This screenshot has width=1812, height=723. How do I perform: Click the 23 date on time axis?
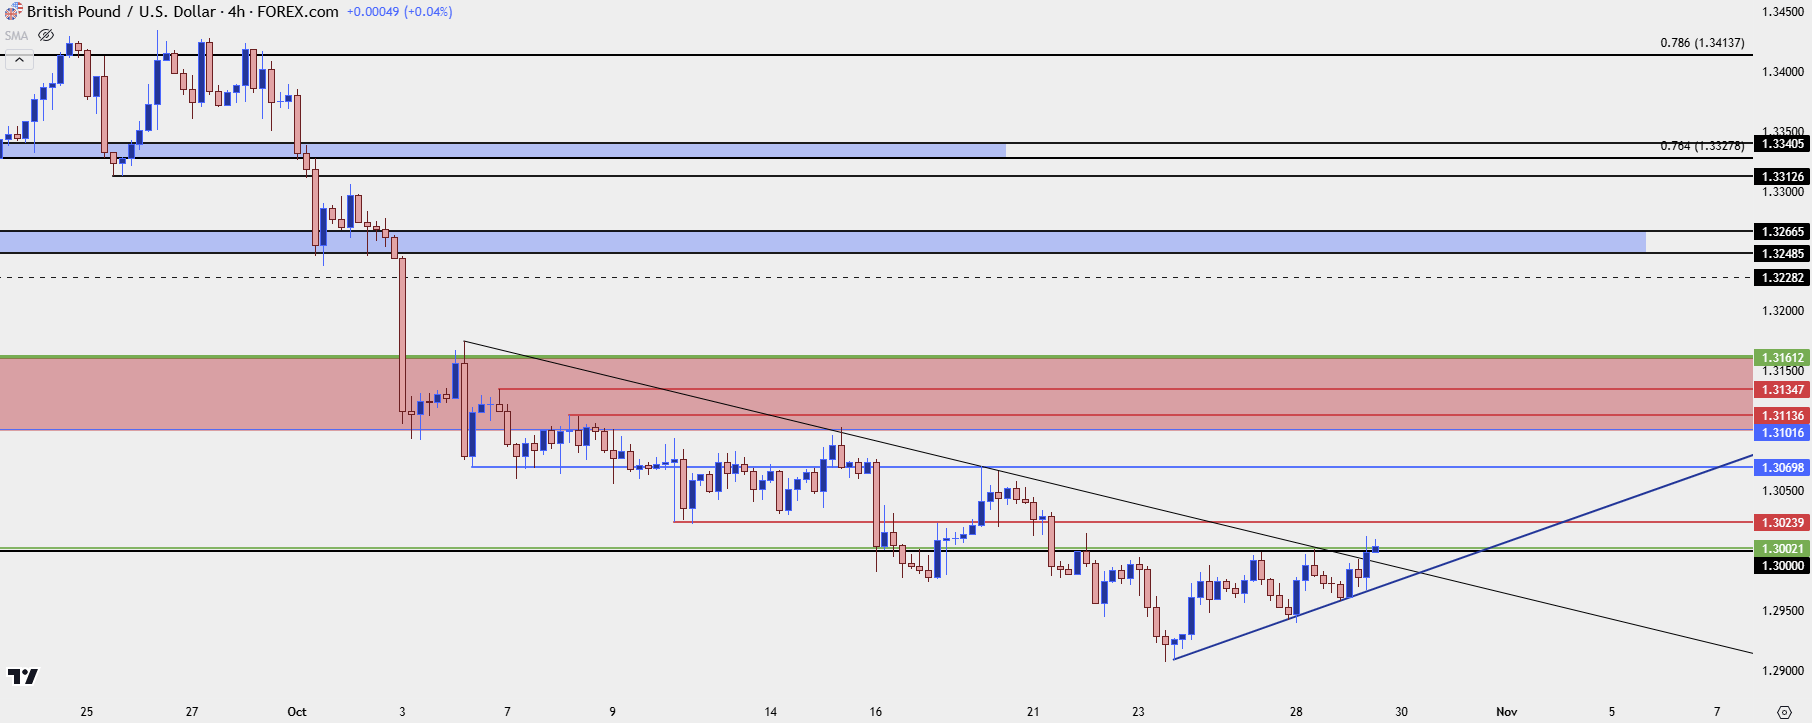(1138, 712)
